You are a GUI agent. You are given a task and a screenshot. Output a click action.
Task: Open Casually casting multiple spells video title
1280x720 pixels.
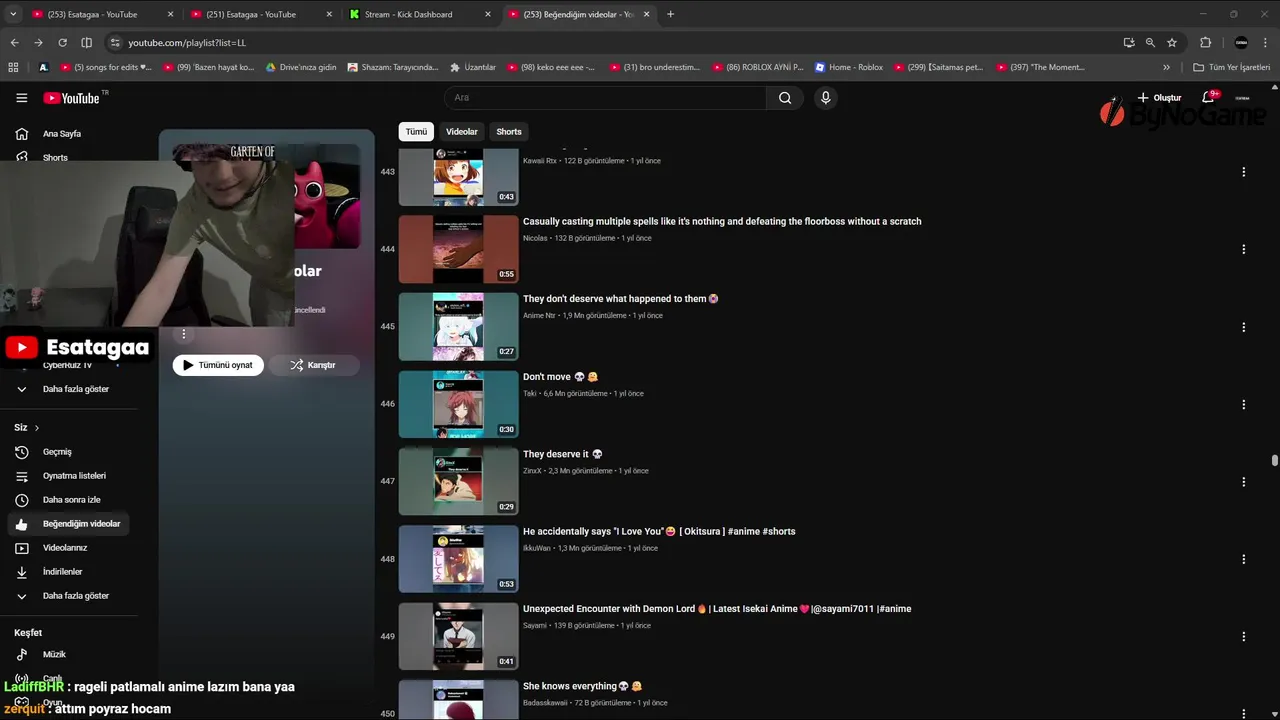click(x=722, y=222)
